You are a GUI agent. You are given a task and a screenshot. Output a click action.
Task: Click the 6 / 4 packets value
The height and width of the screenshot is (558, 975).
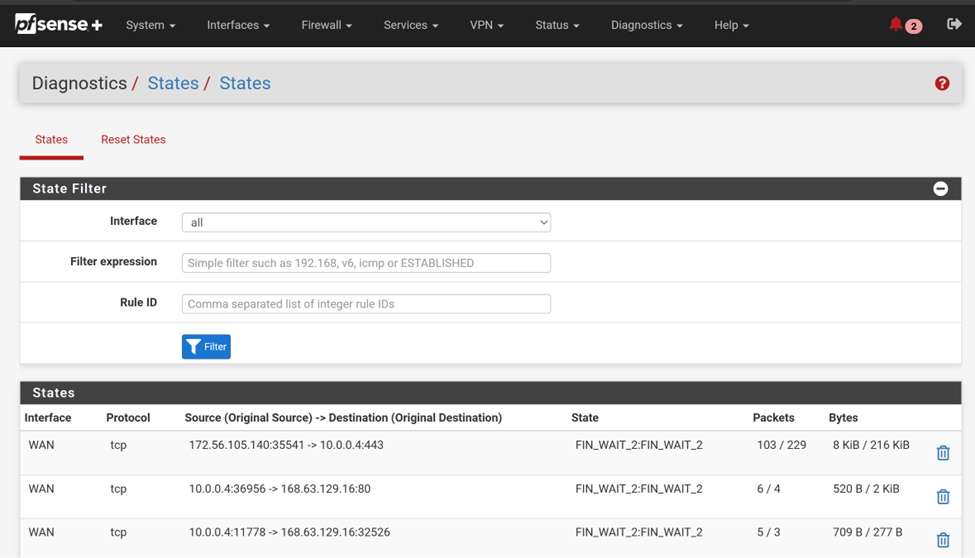point(769,488)
